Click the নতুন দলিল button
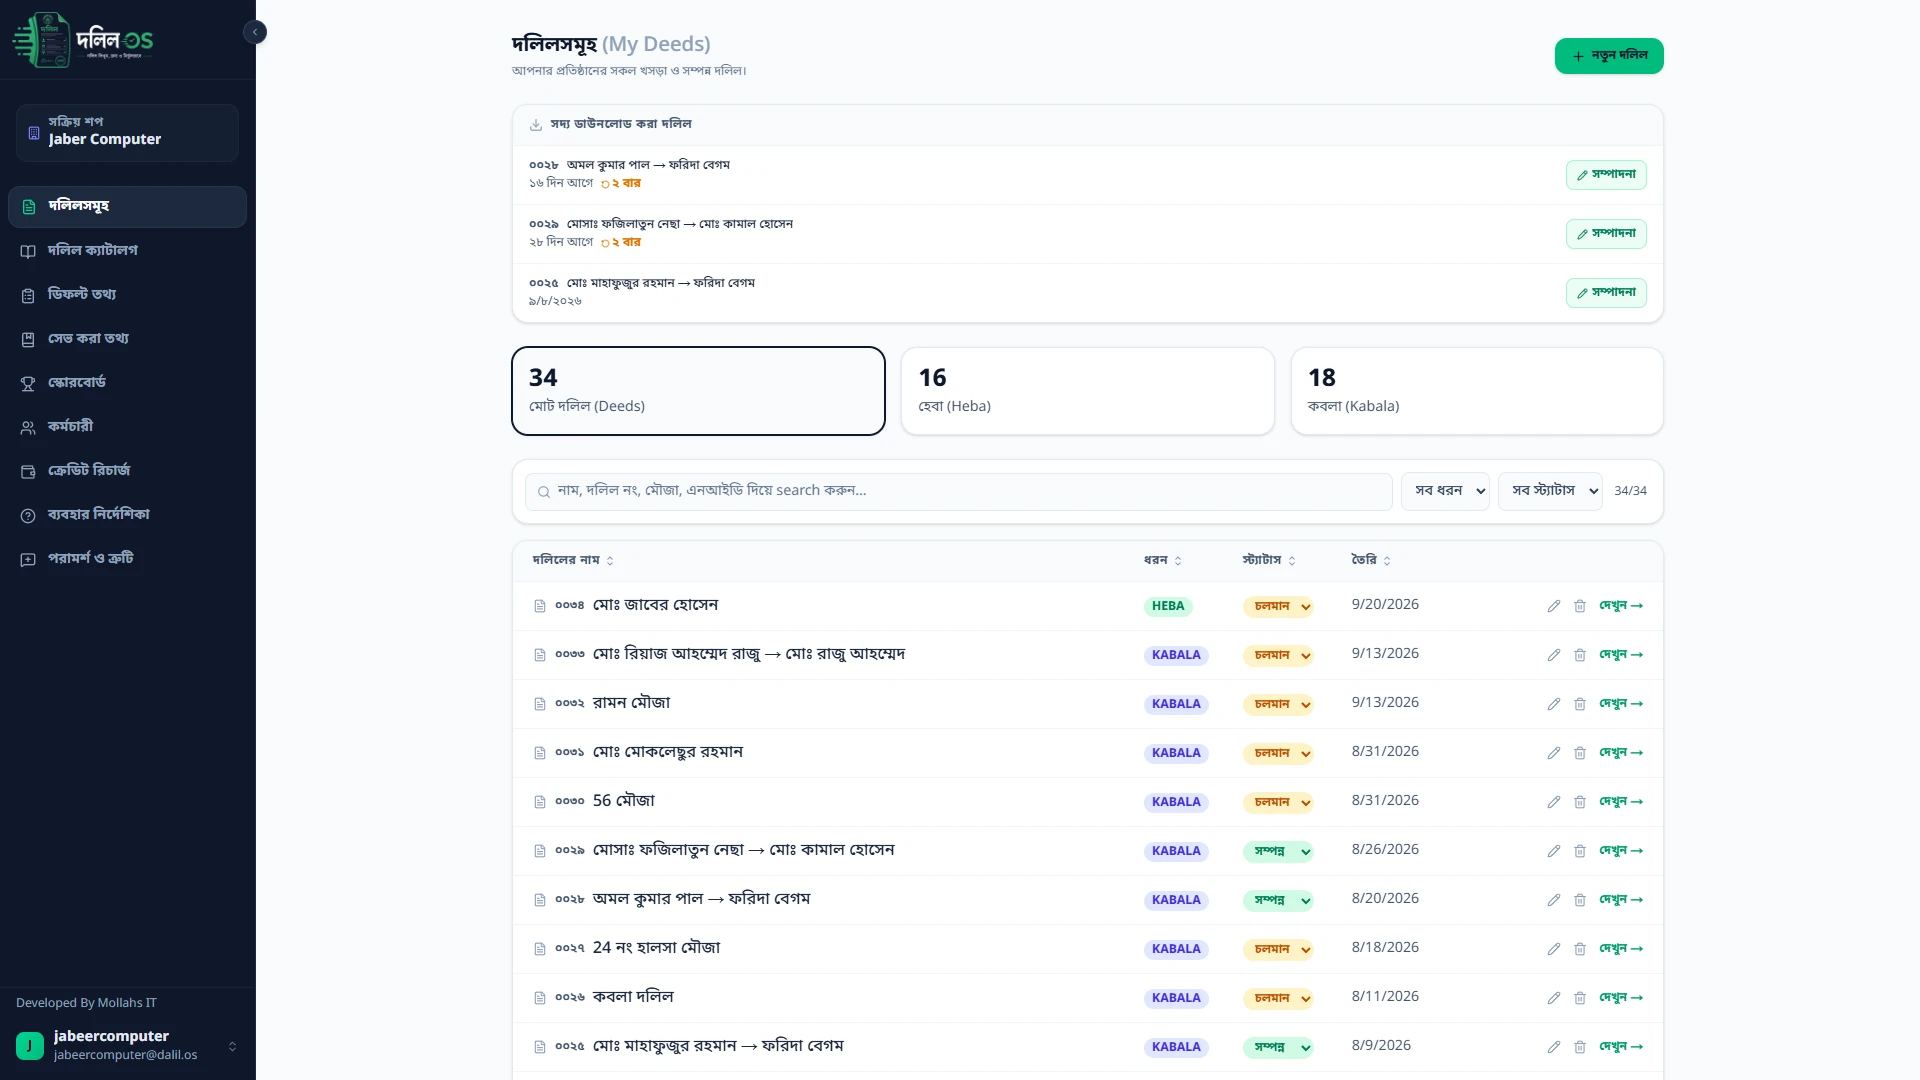1920x1080 pixels. click(1608, 56)
